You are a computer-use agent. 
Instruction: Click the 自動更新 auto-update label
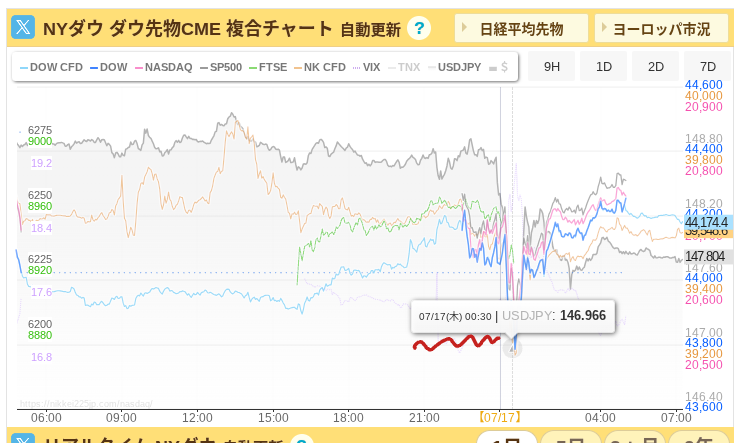tap(370, 30)
